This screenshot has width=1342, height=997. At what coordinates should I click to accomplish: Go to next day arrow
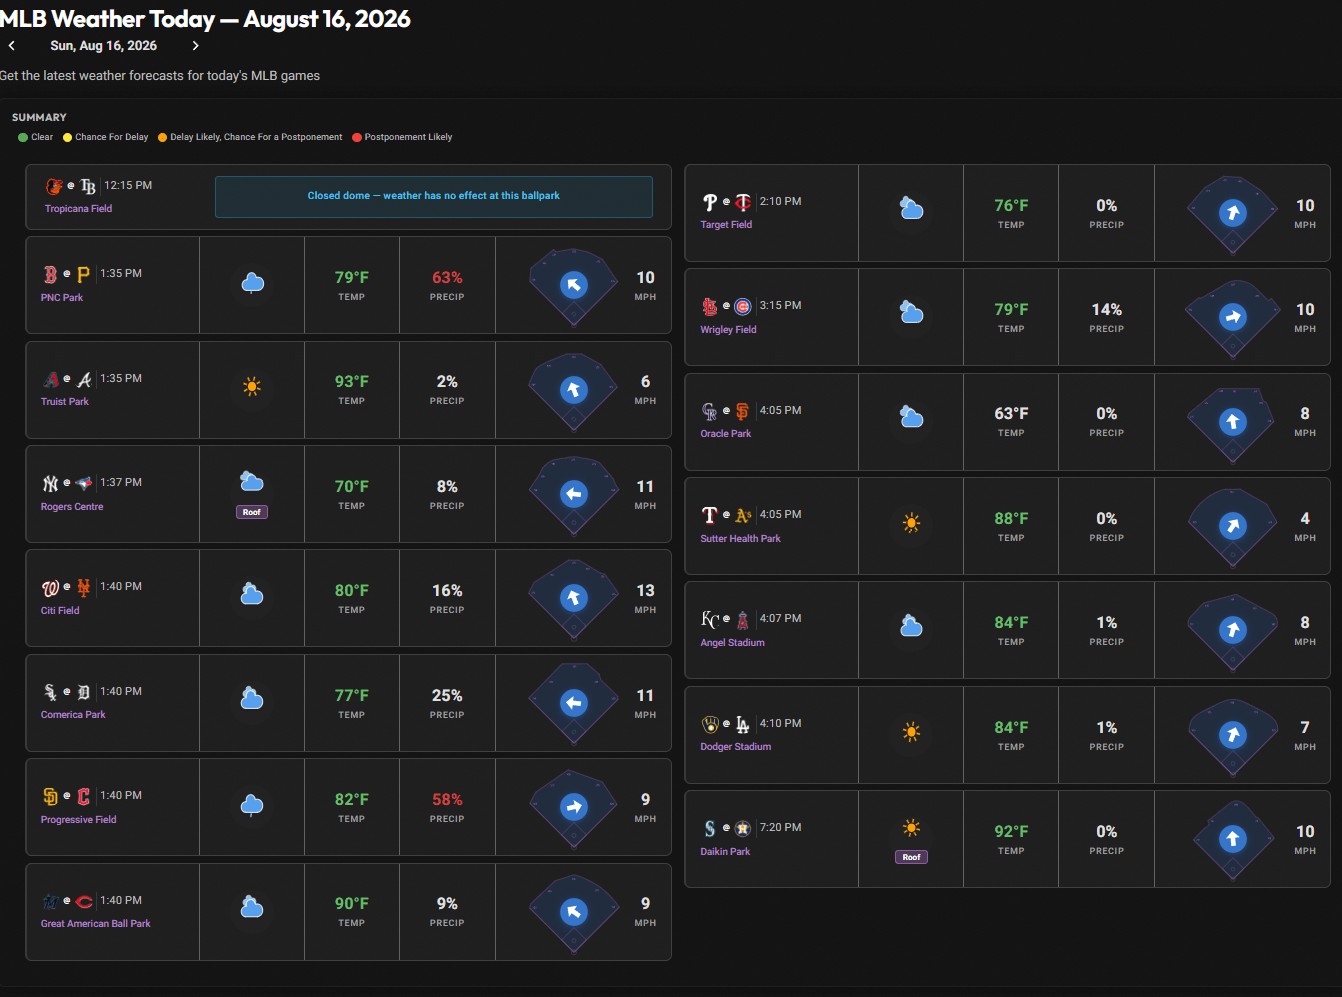195,46
